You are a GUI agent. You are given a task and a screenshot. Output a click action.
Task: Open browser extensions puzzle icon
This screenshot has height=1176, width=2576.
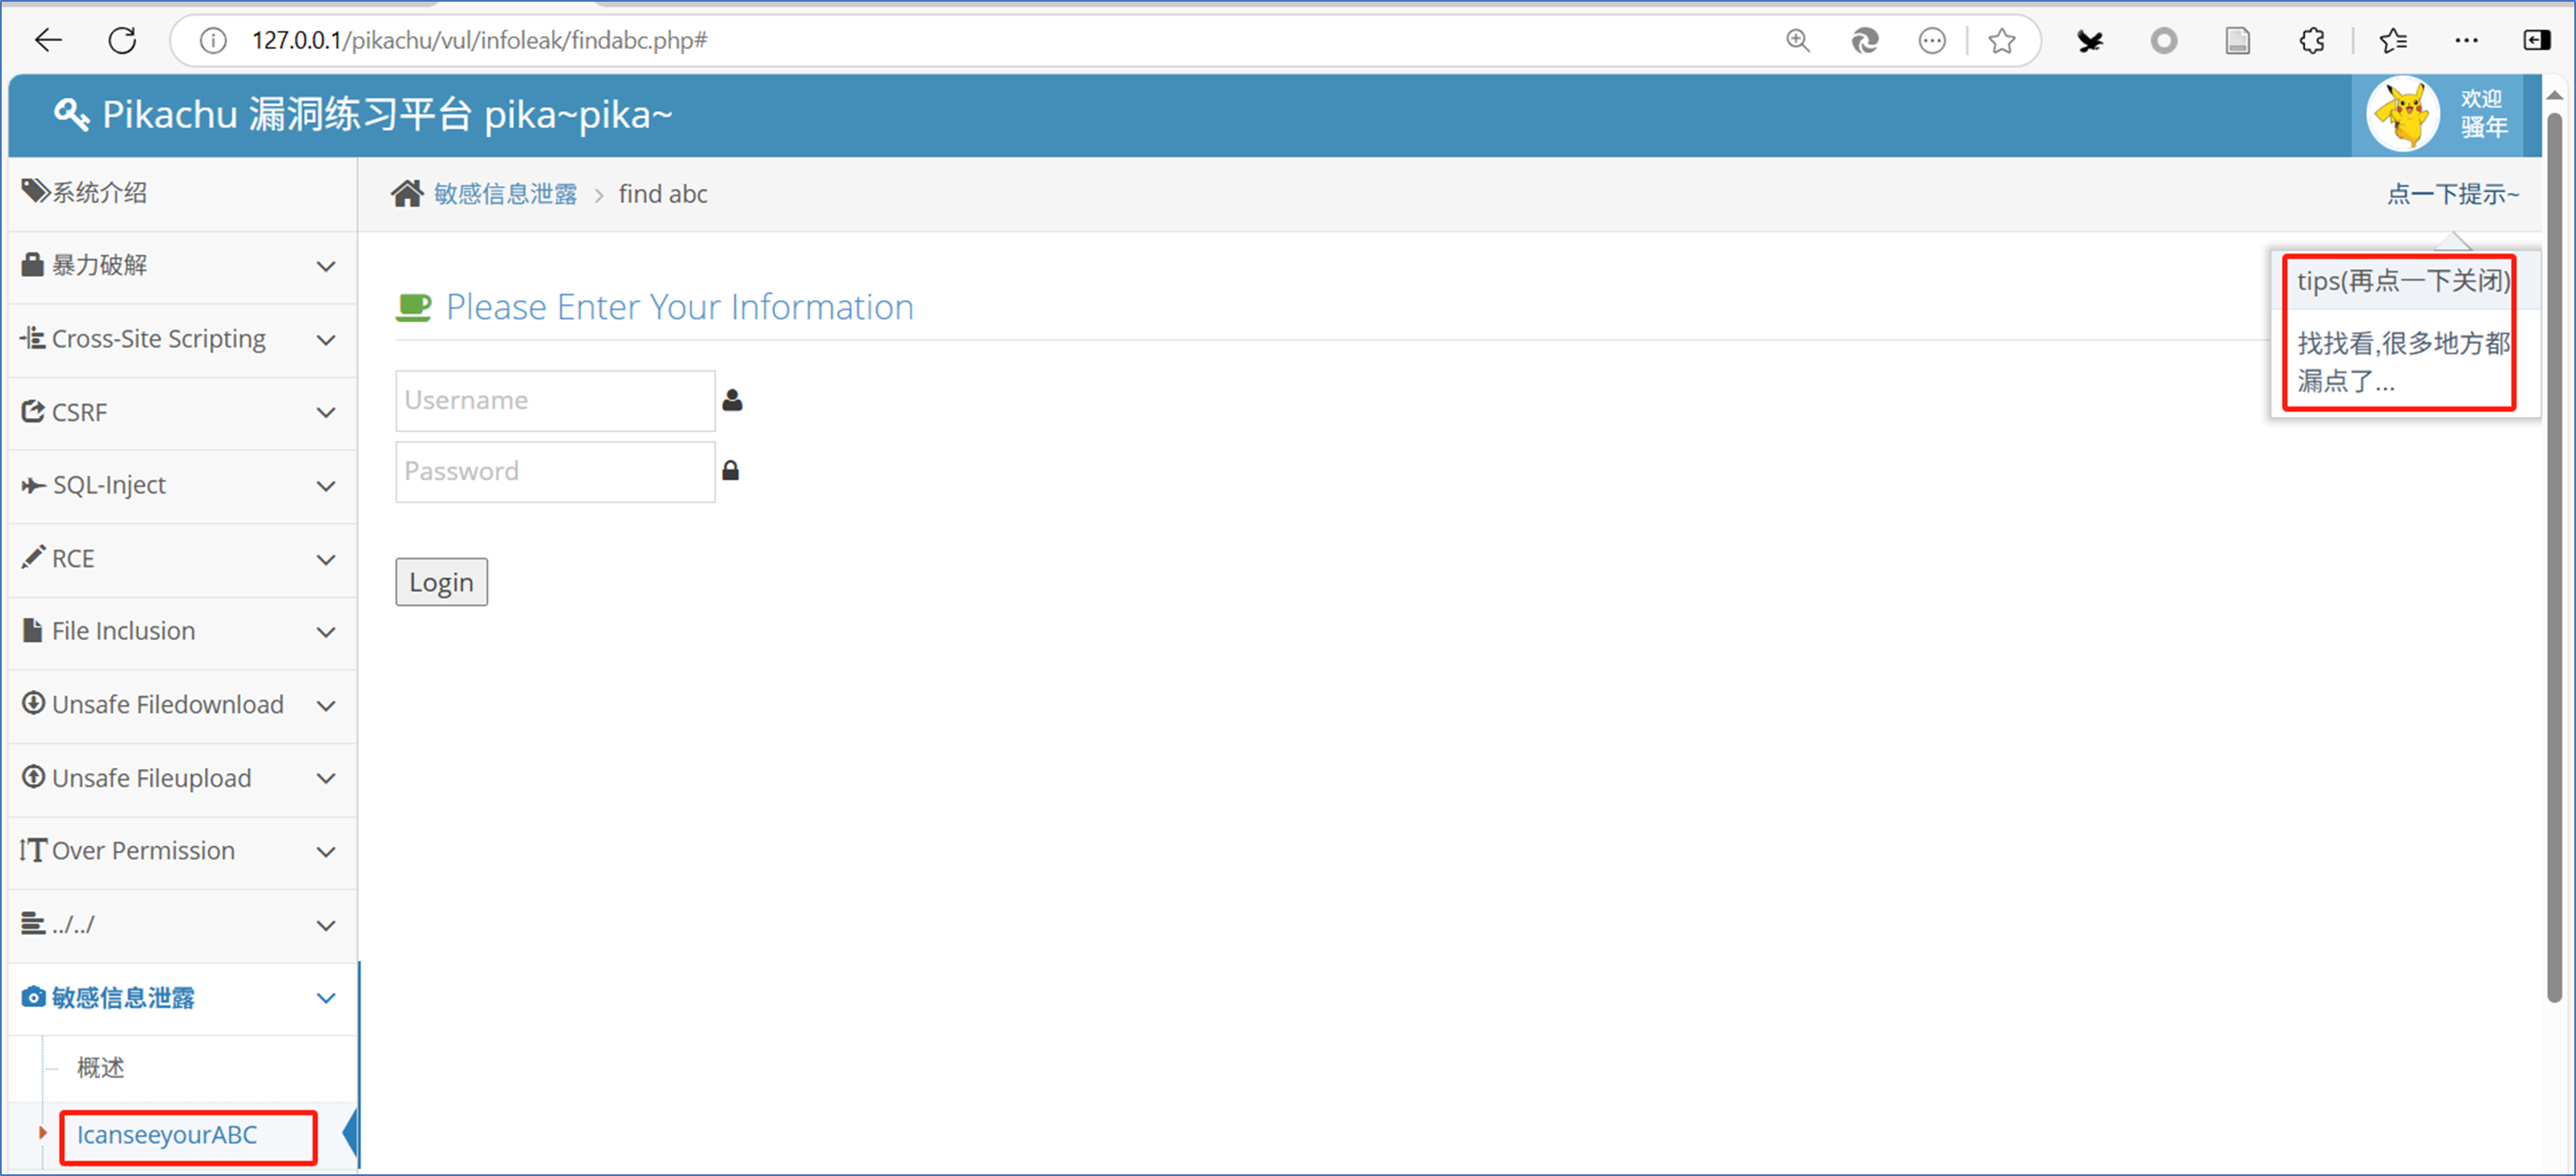tap(2312, 40)
